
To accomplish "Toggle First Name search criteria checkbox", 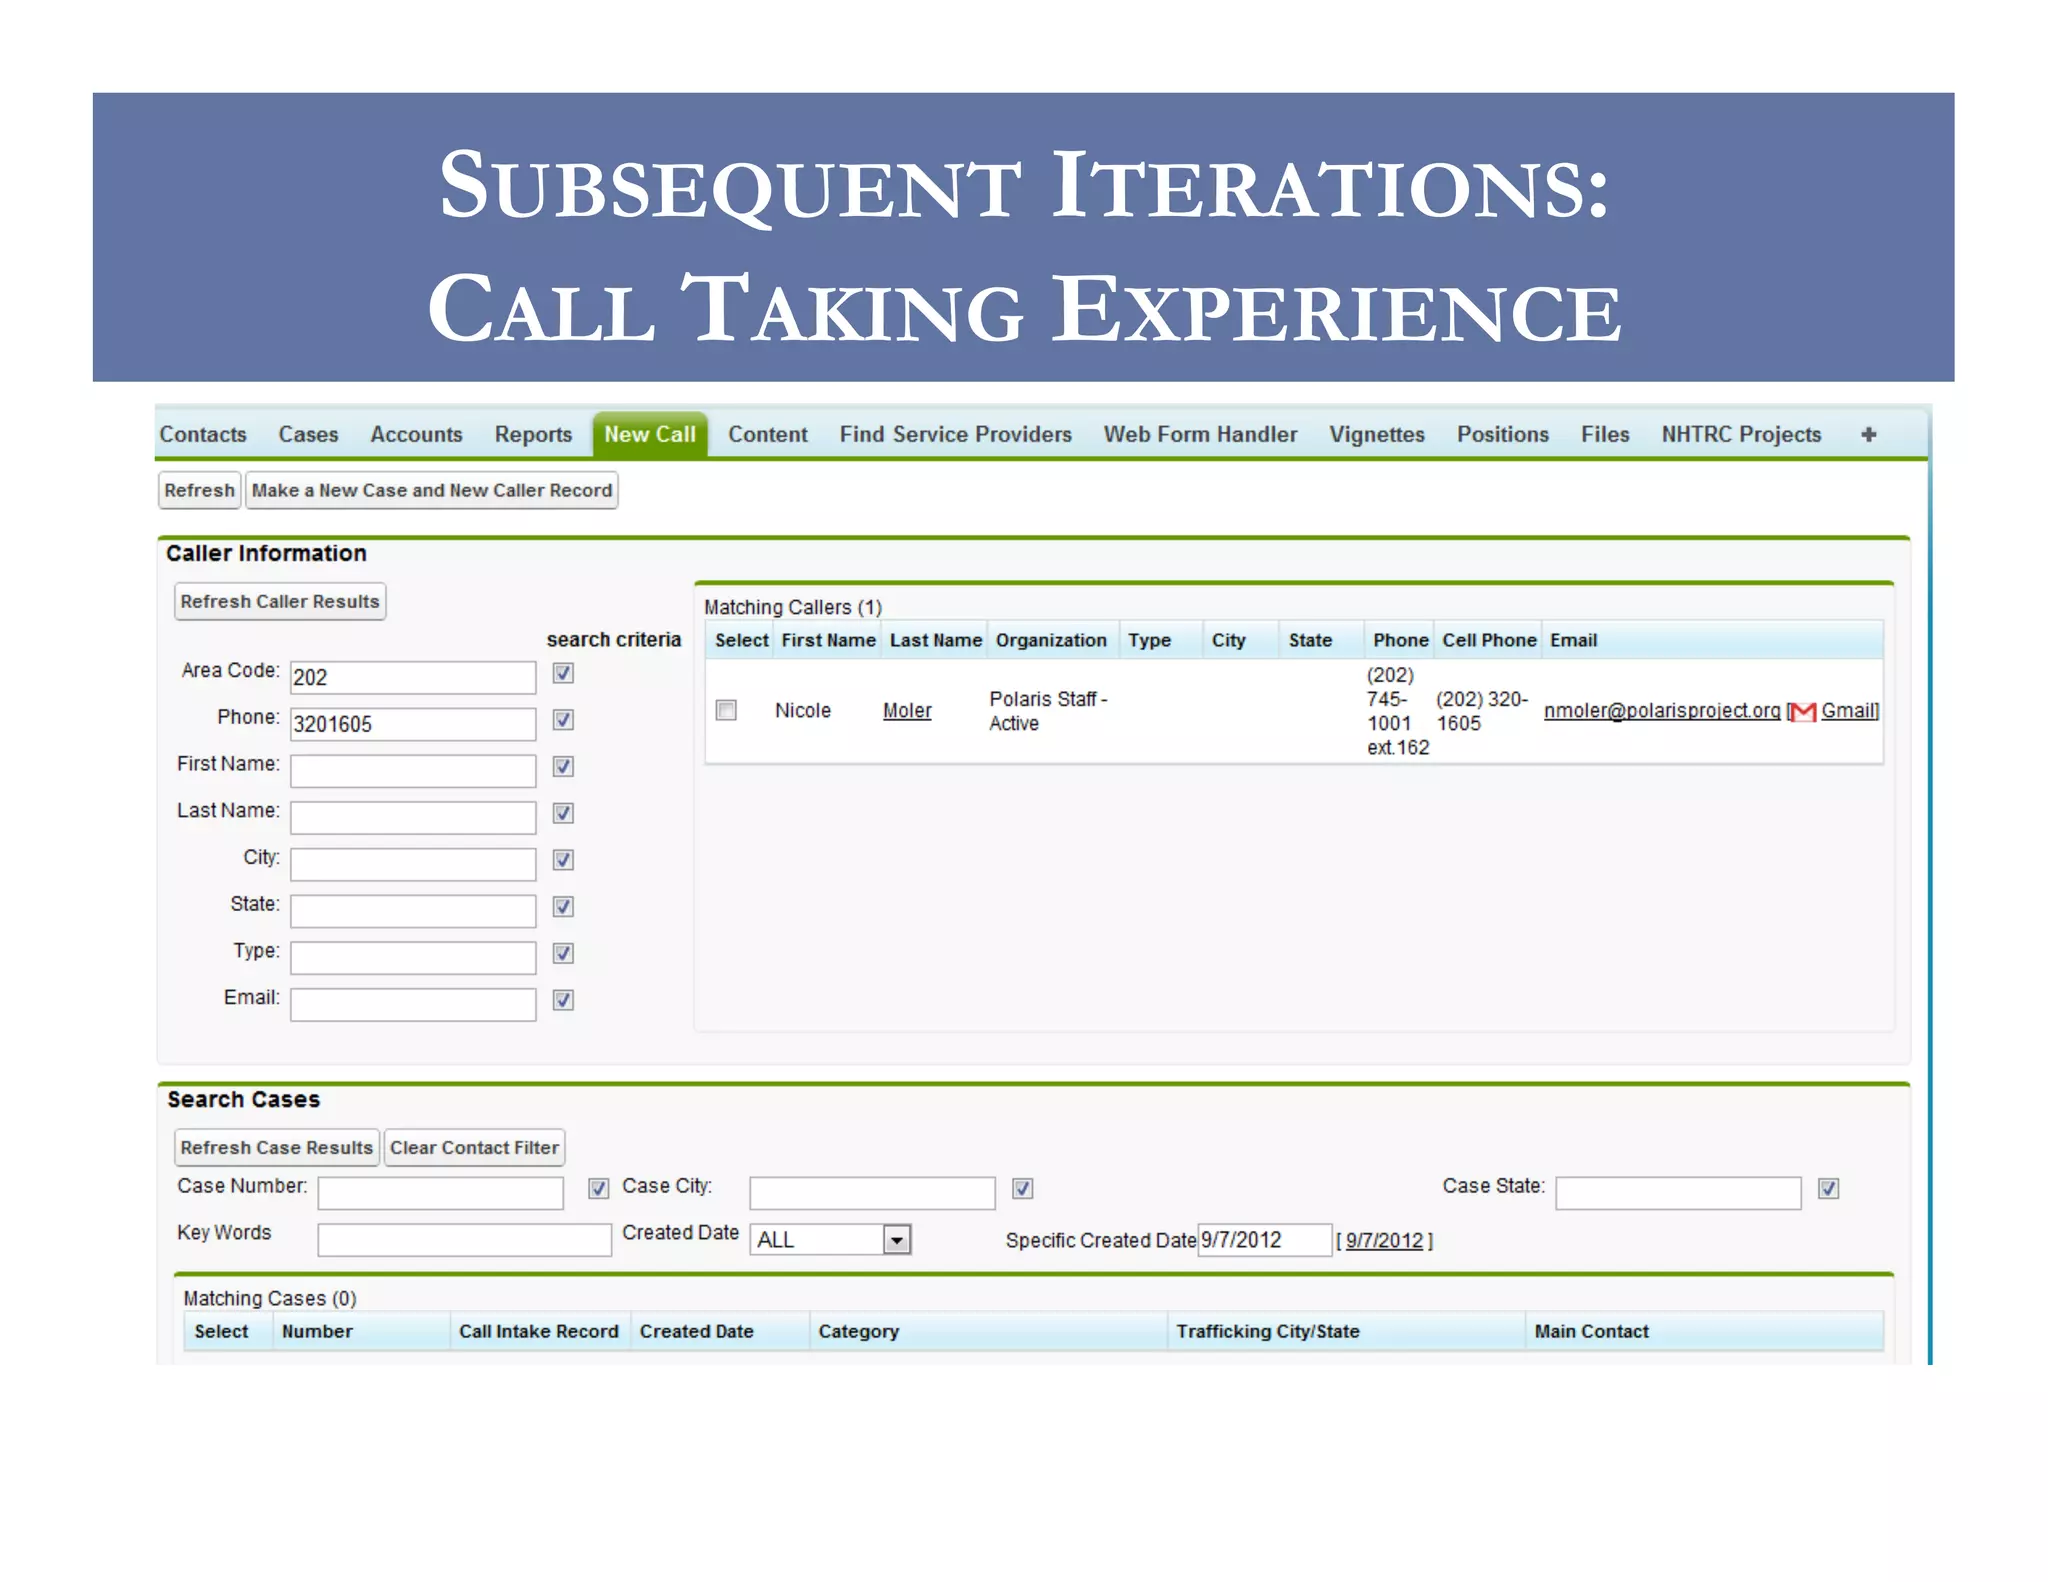I will [563, 766].
